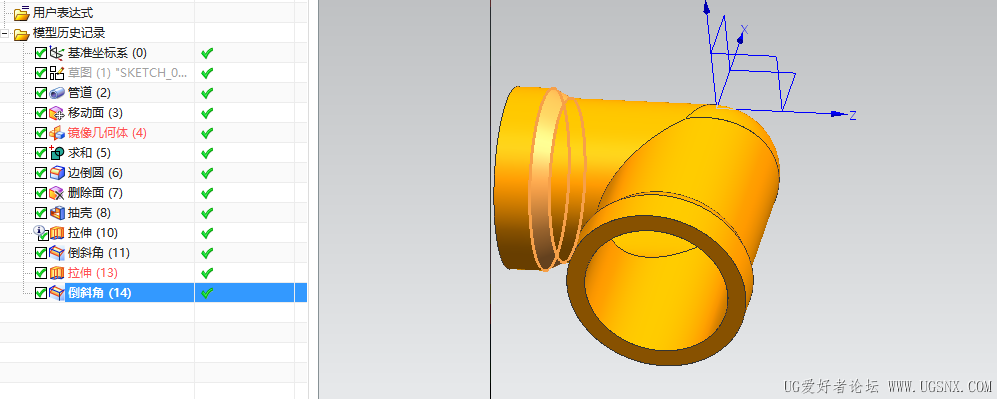This screenshot has width=997, height=399.
Task: Uncheck the 删除面 (7) checkbox
Action: click(x=41, y=193)
